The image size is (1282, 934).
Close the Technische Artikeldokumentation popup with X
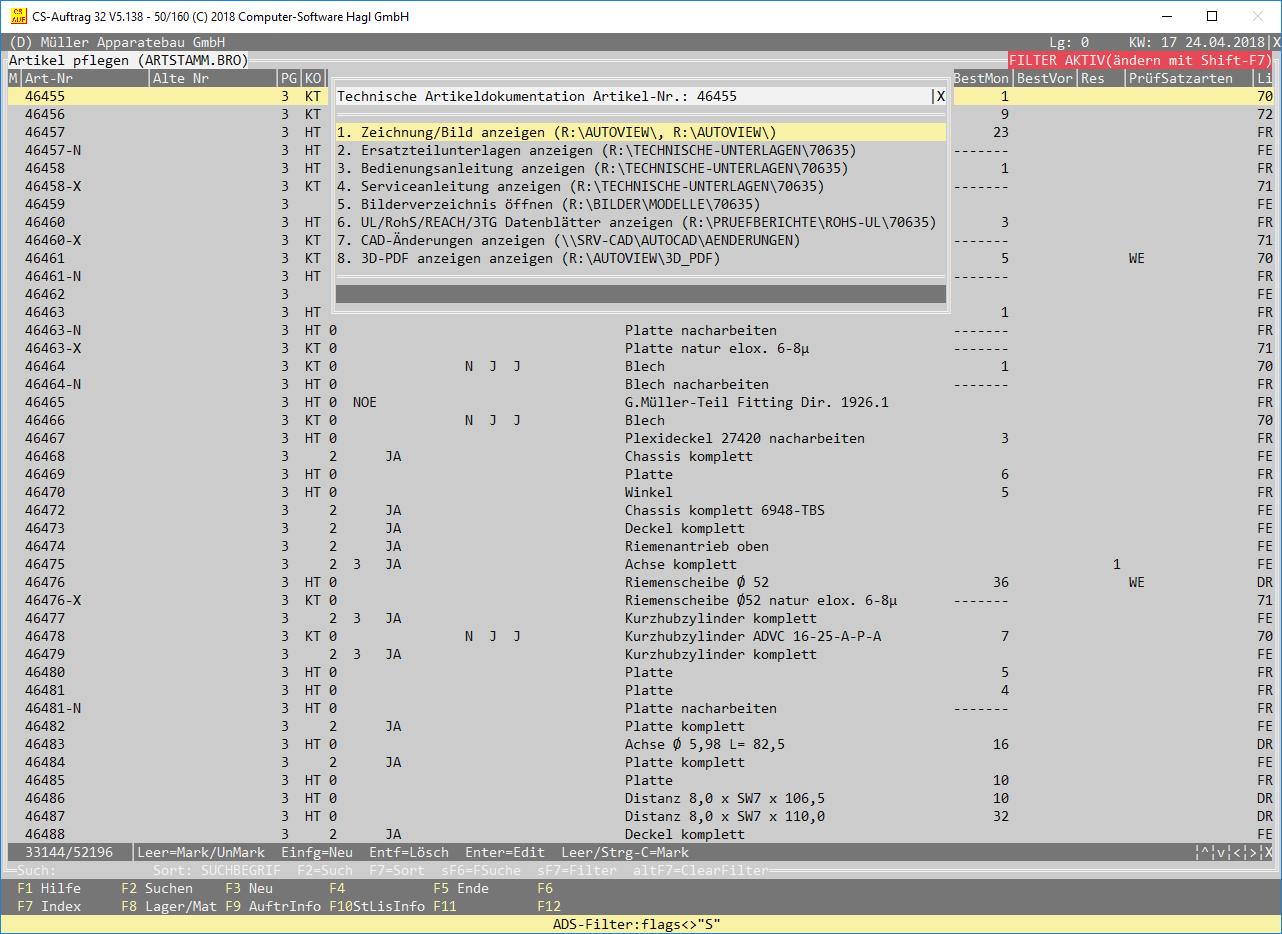pyautogui.click(x=940, y=97)
